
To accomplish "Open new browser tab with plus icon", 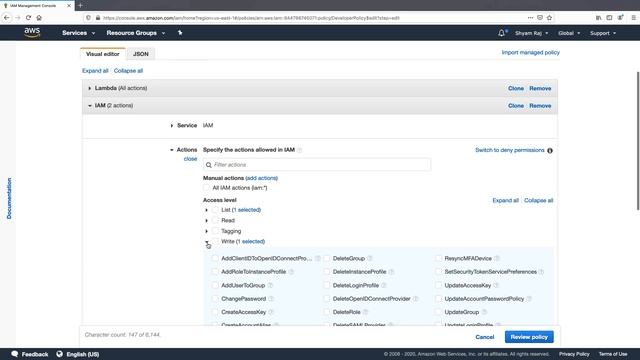I will coord(80,5).
